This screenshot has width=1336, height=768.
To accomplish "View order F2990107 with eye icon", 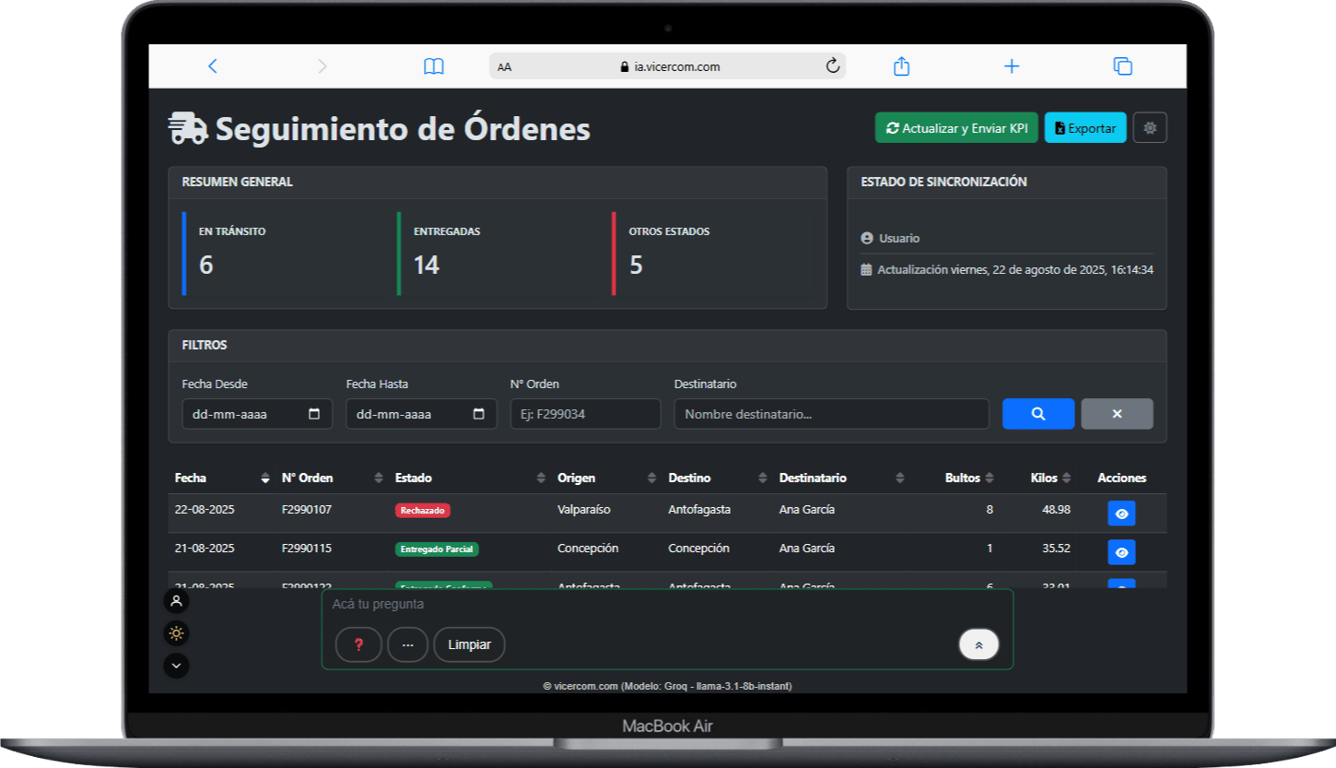I will 1122,513.
